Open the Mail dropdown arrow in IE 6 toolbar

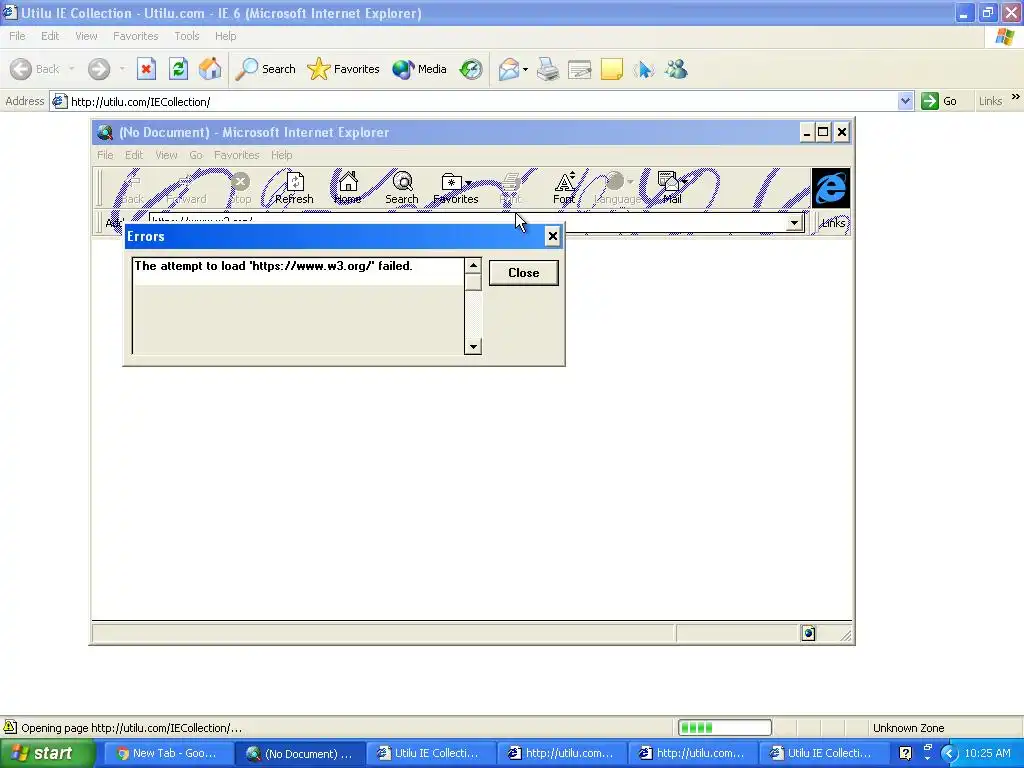[525, 69]
